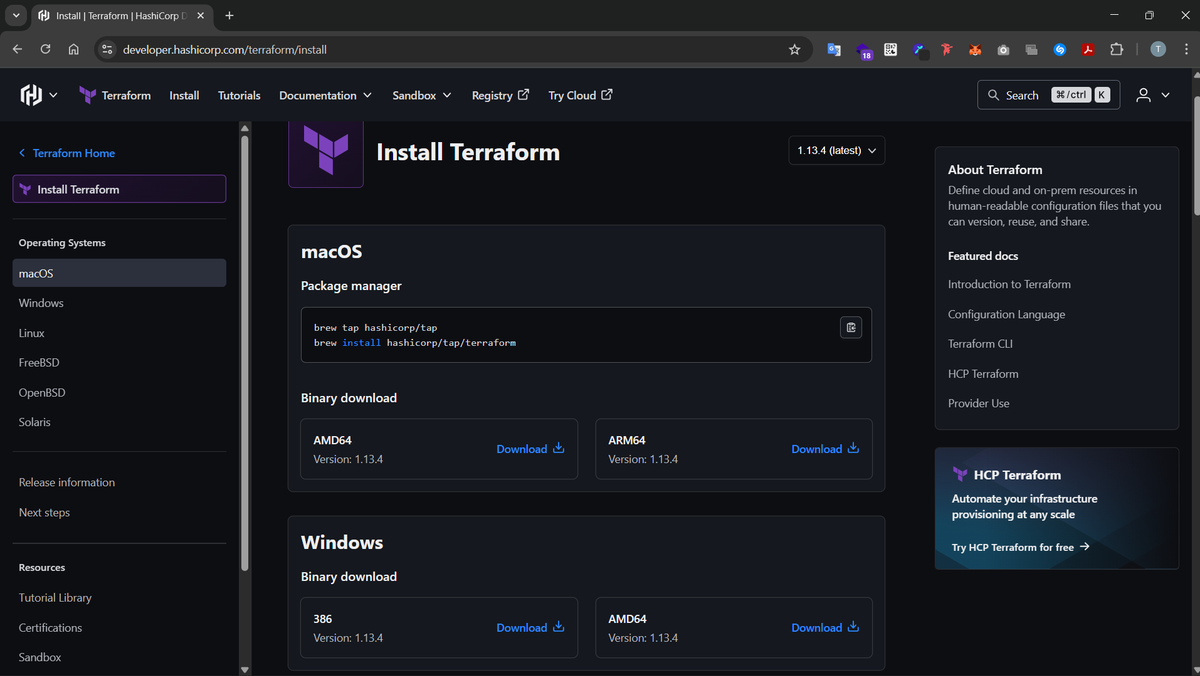Open the user account menu

tap(1152, 95)
